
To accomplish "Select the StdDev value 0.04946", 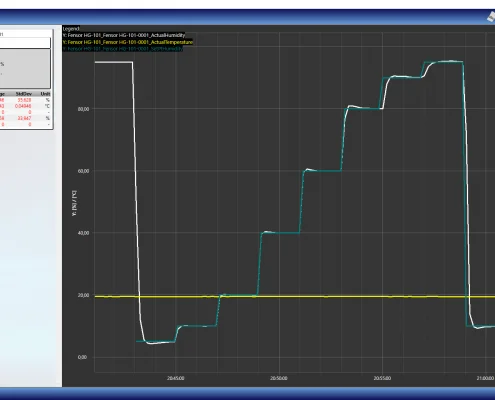I will (23, 106).
